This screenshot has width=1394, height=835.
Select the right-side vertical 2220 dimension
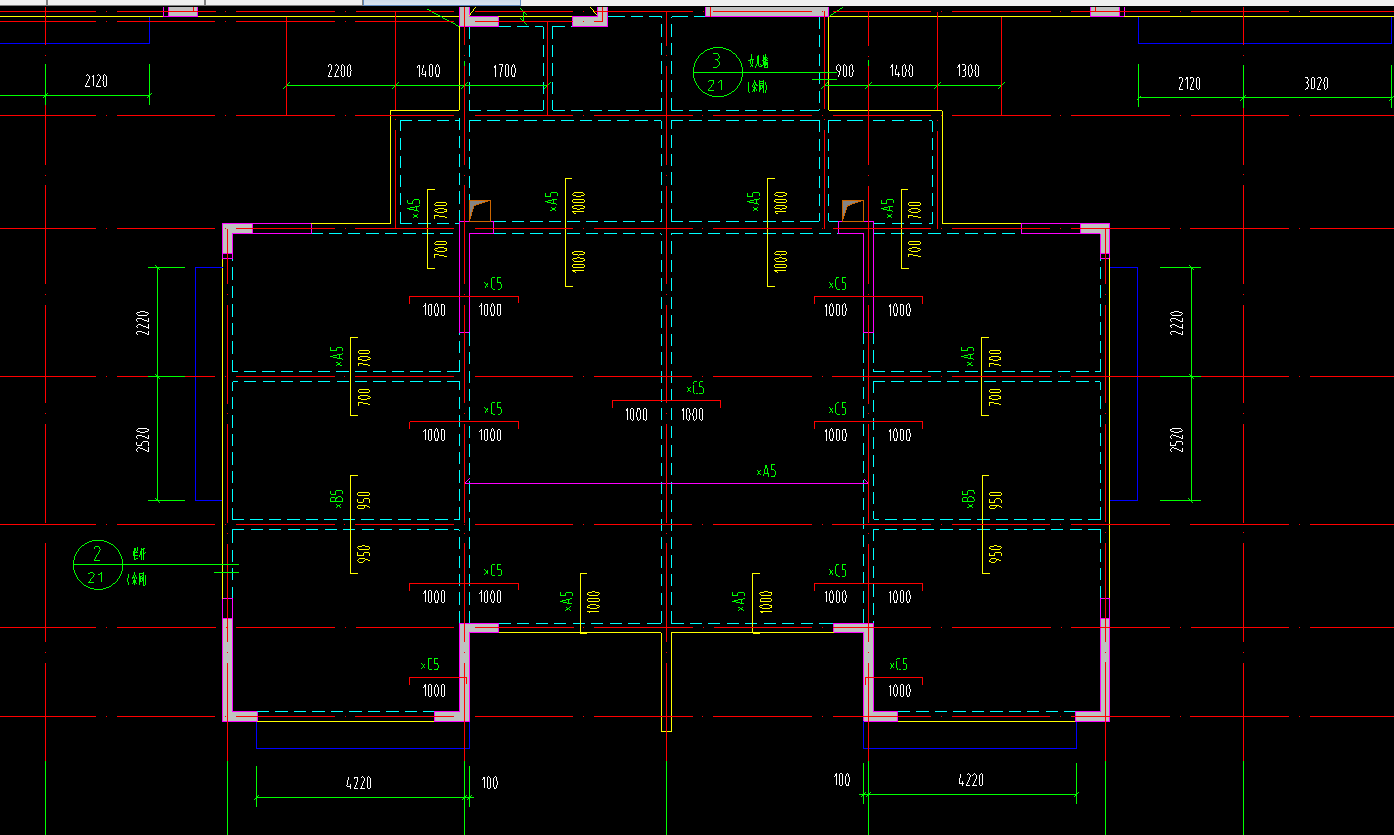(1176, 322)
